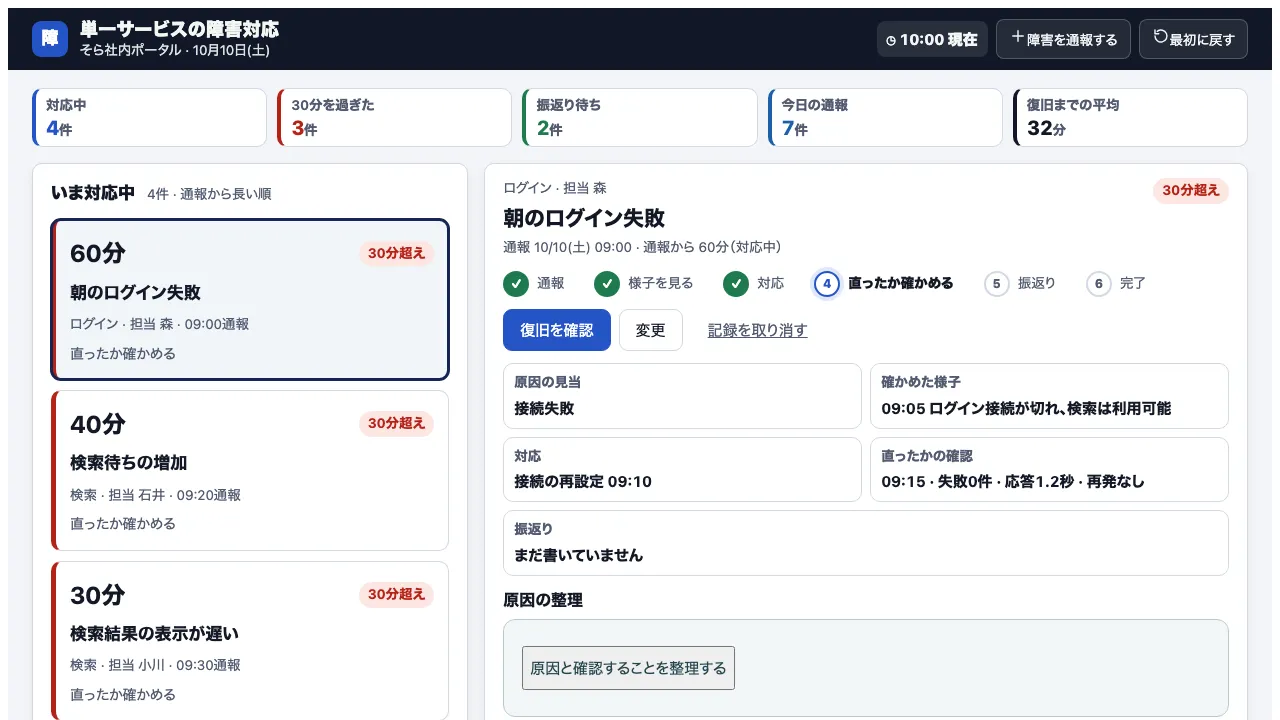
Task: Select the 検索待ちの増加 incident card
Action: (250, 470)
